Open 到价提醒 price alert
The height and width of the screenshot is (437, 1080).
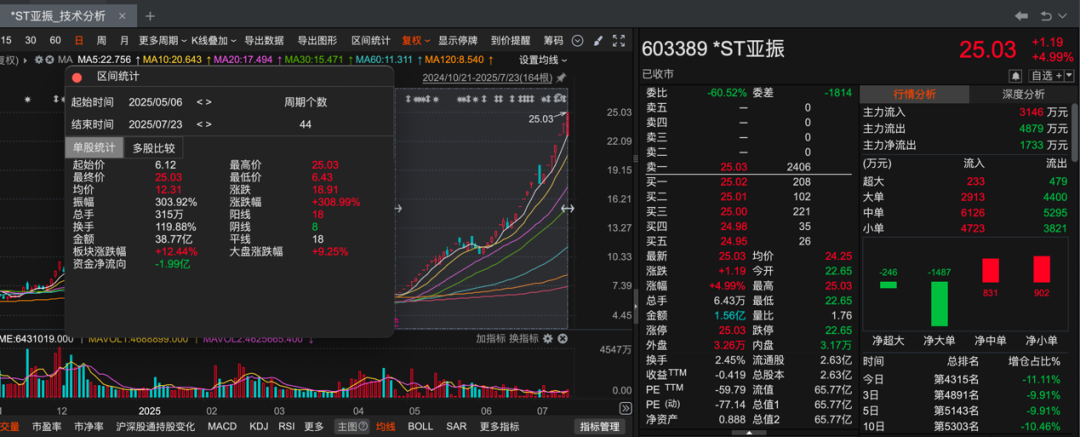[510, 41]
